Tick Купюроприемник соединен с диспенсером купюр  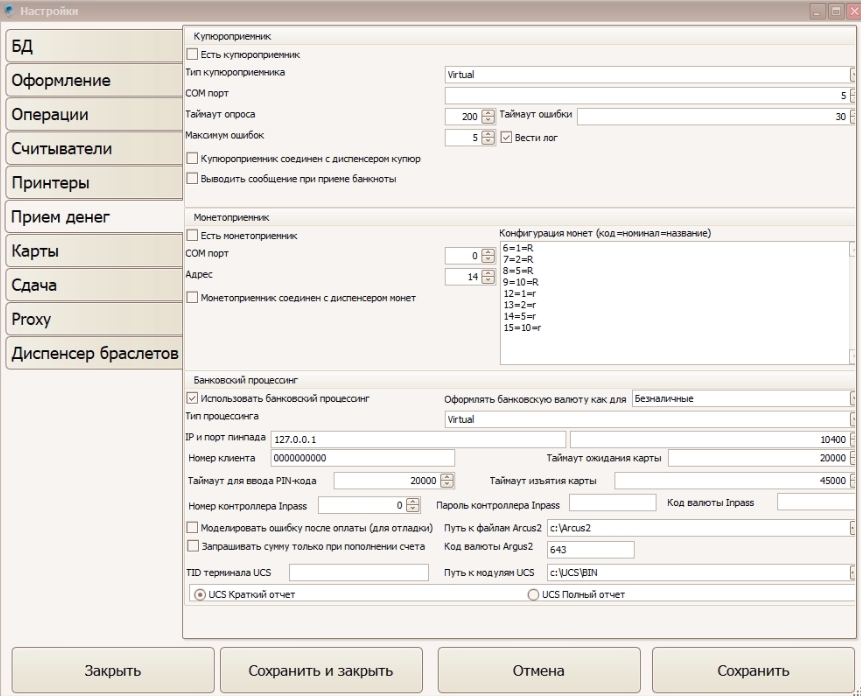192,158
